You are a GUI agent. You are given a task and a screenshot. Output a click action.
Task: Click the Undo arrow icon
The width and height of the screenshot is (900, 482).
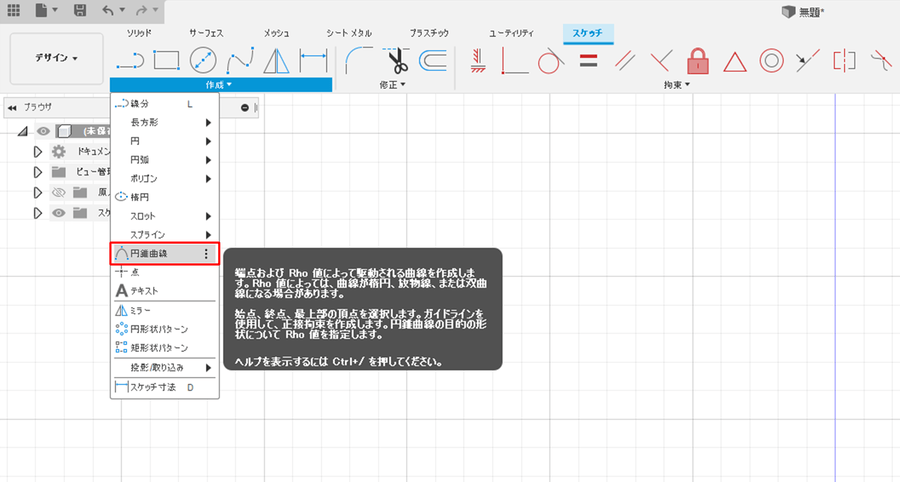click(x=108, y=10)
